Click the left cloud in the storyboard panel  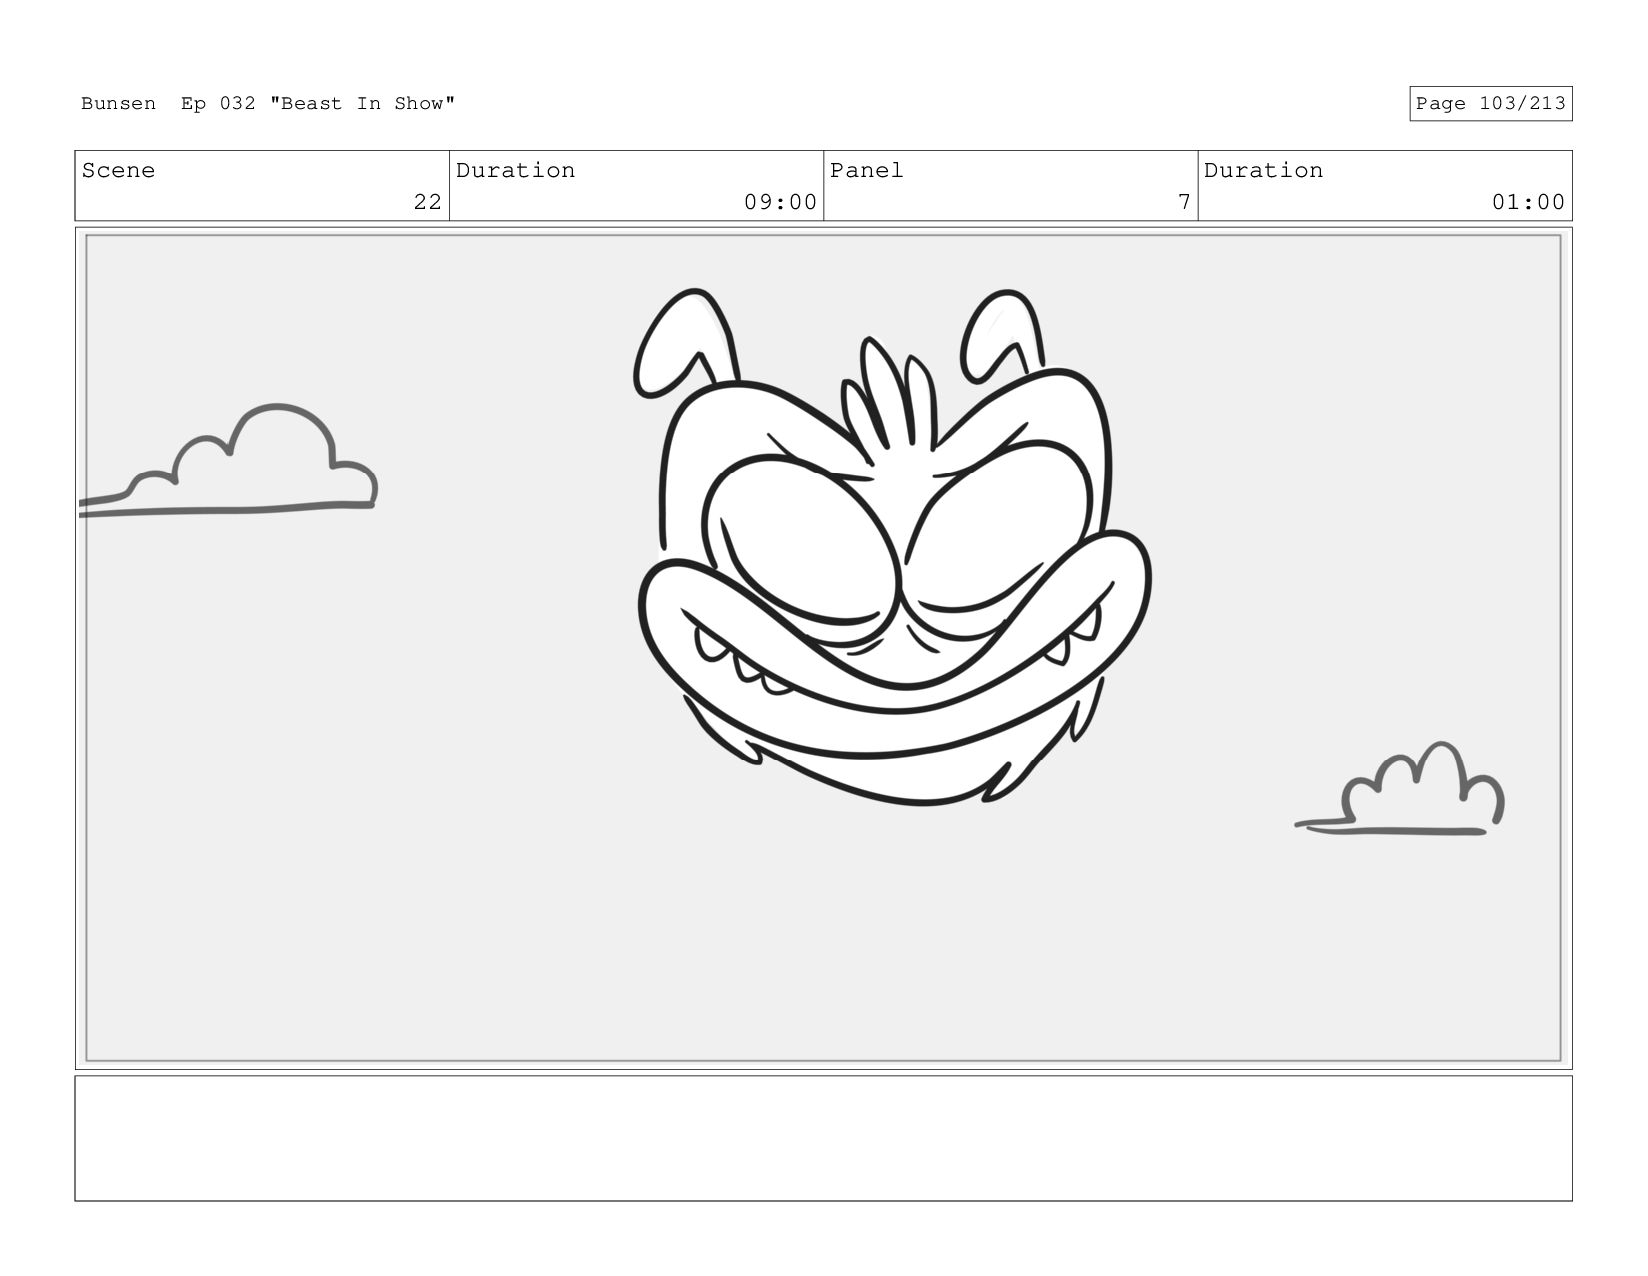(x=228, y=461)
